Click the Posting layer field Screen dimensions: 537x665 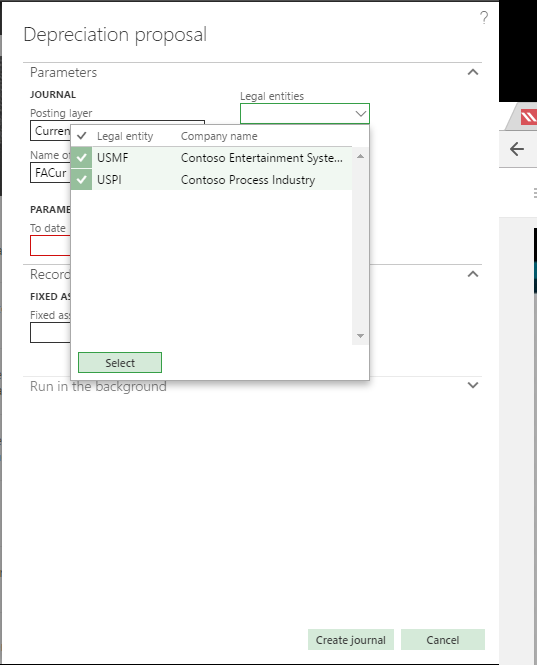(50, 131)
